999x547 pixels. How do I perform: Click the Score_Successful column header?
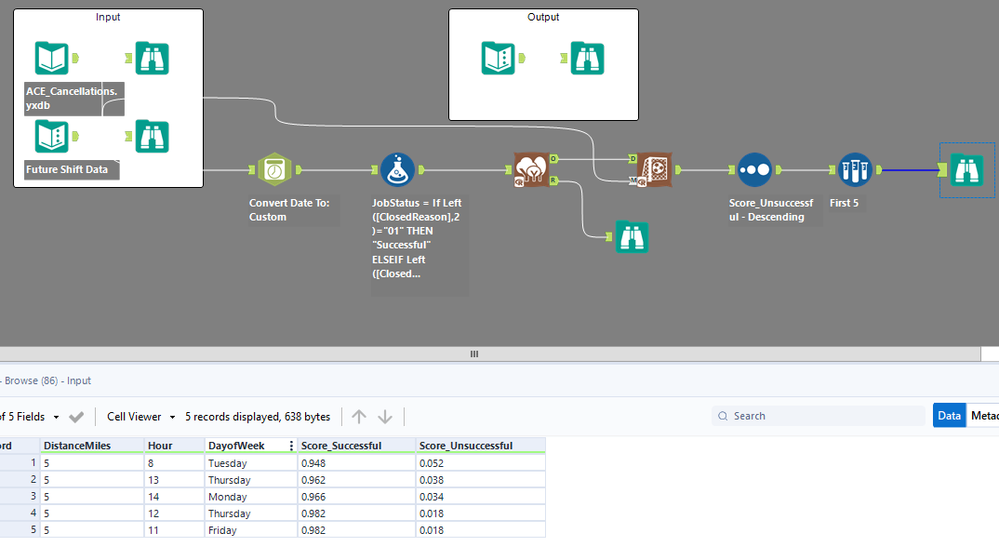tap(356, 446)
